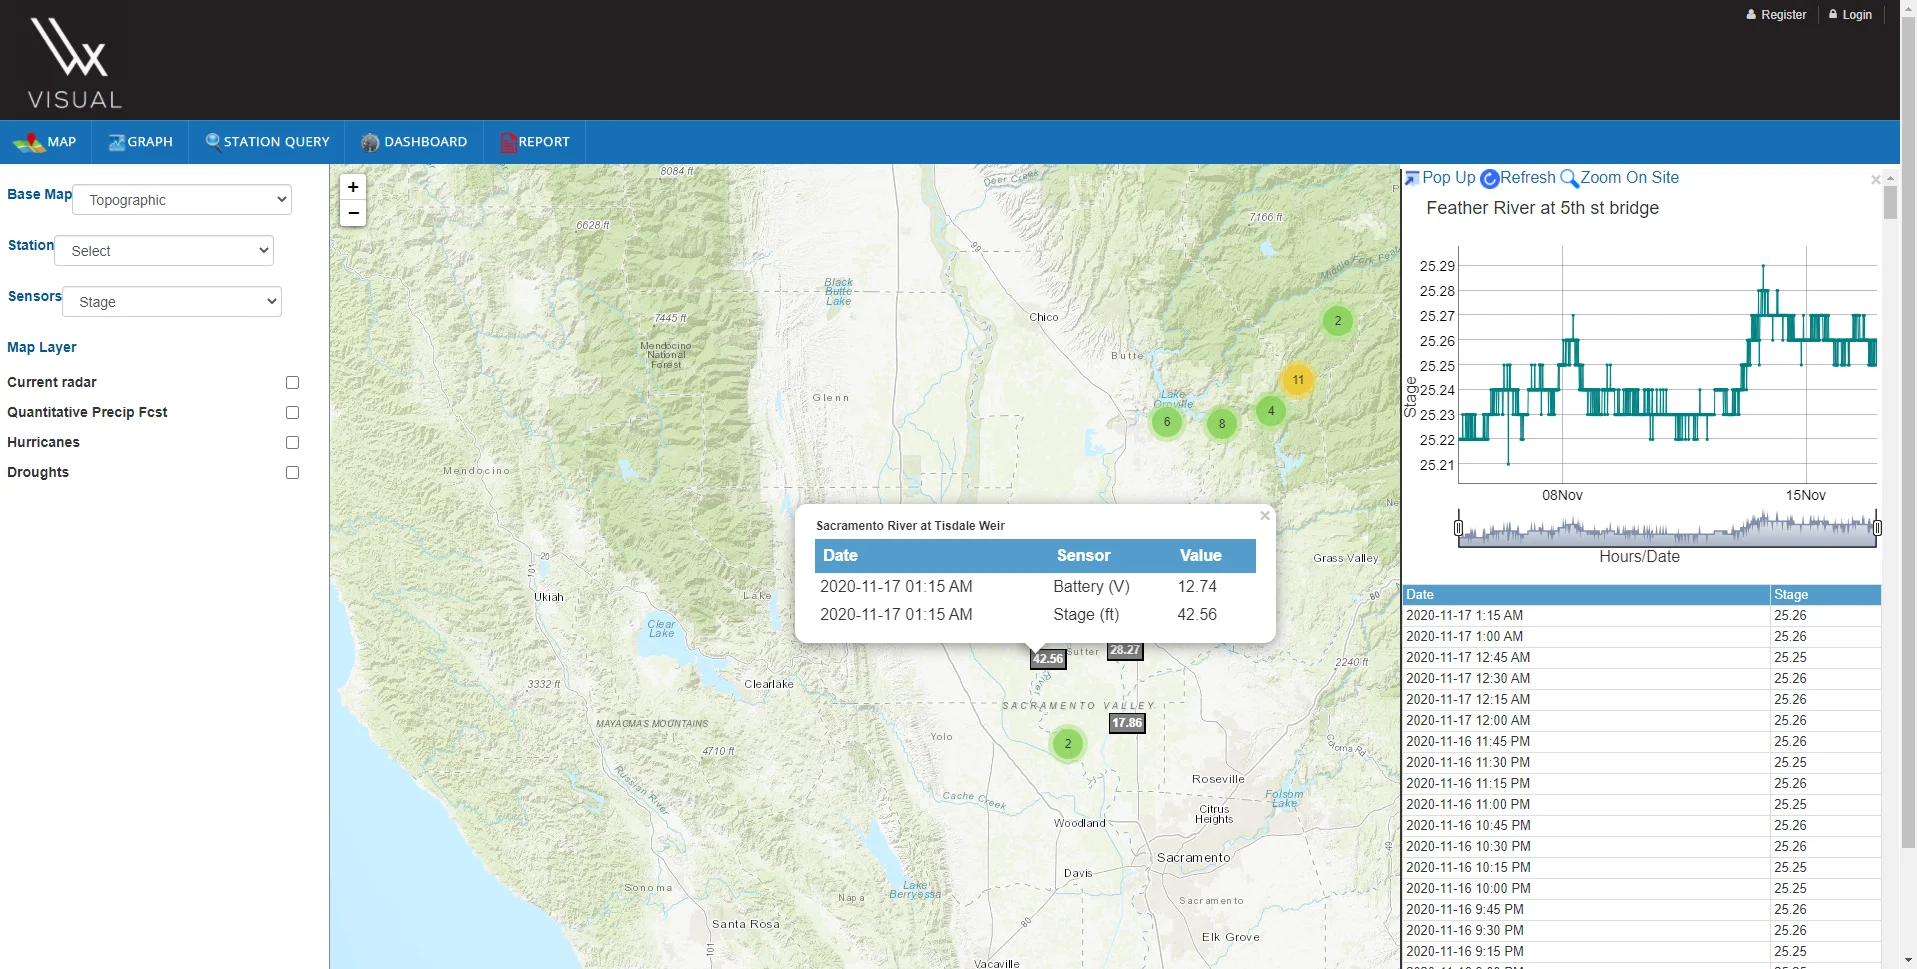This screenshot has height=969, width=1917.
Task: Click the Station Query magnifier icon
Action: 213,142
